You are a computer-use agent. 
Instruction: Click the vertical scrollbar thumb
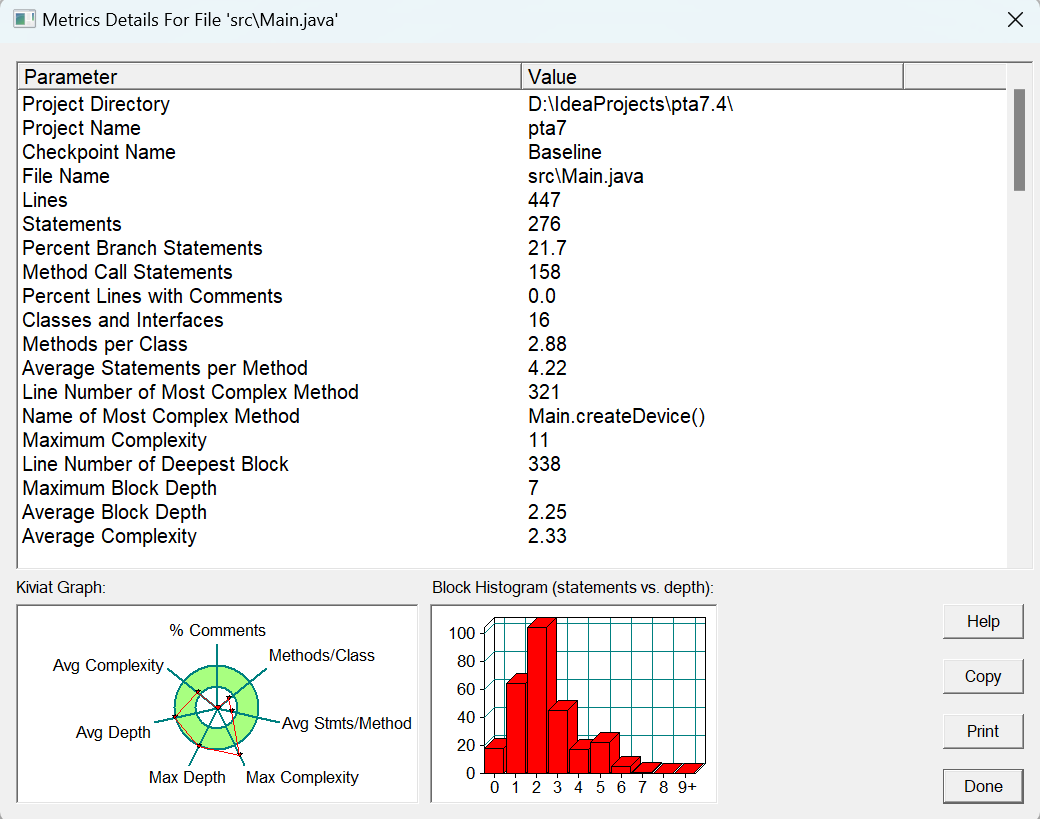[x=1019, y=140]
